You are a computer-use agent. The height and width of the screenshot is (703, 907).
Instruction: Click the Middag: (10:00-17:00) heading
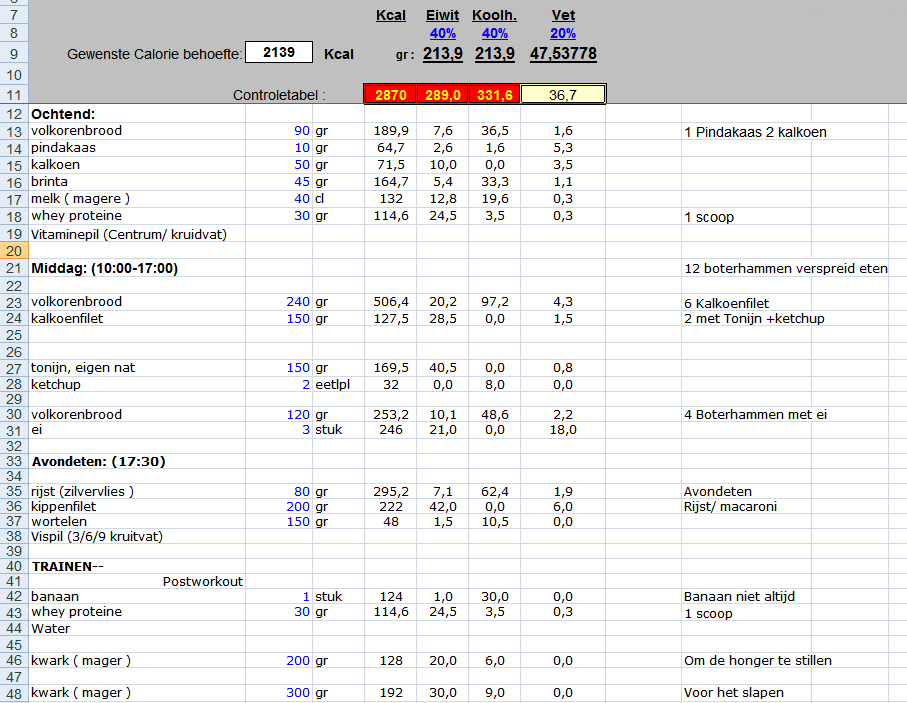(x=104, y=268)
